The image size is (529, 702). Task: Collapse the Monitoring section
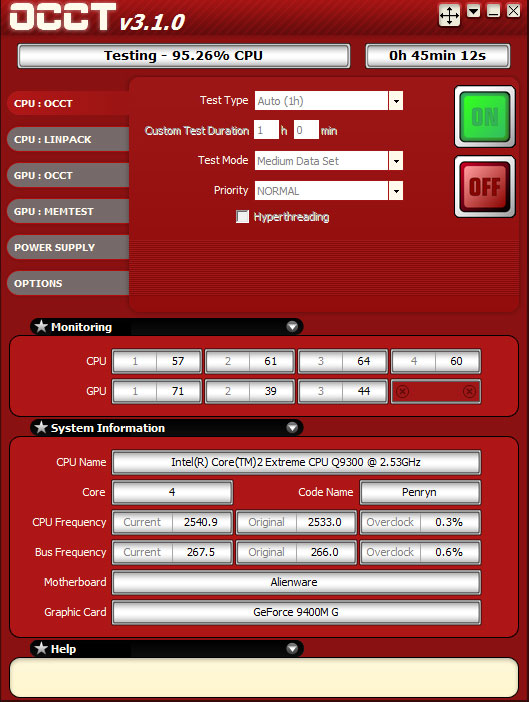click(x=292, y=326)
